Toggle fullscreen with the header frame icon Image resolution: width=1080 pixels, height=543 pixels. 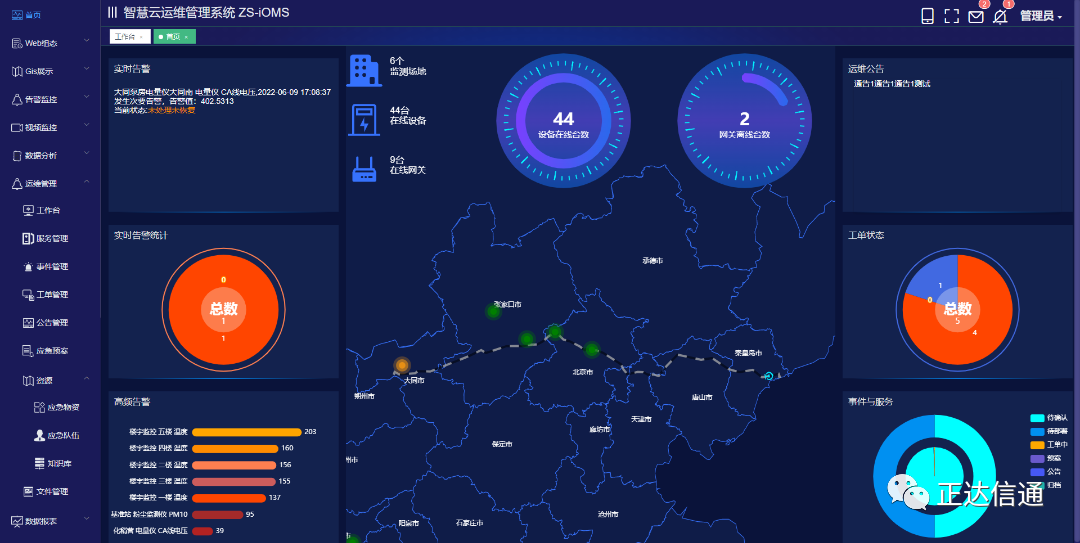coord(951,16)
